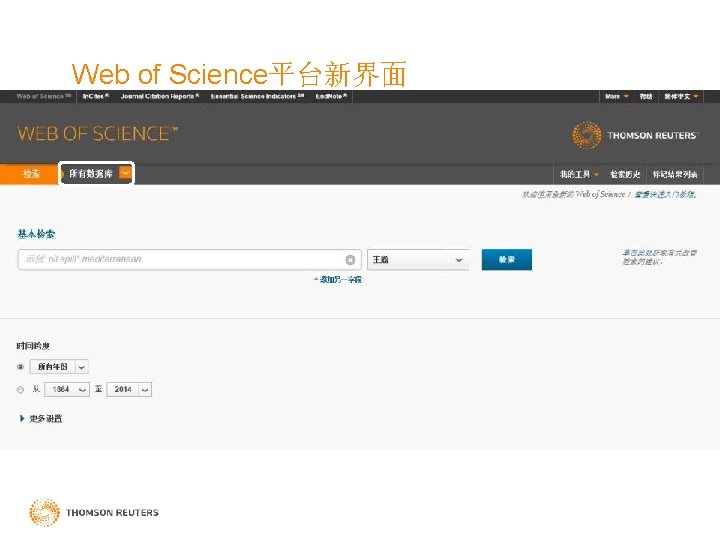This screenshot has height=540, width=720.
Task: Click the Thomson Reuters logo in header
Action: tap(635, 135)
